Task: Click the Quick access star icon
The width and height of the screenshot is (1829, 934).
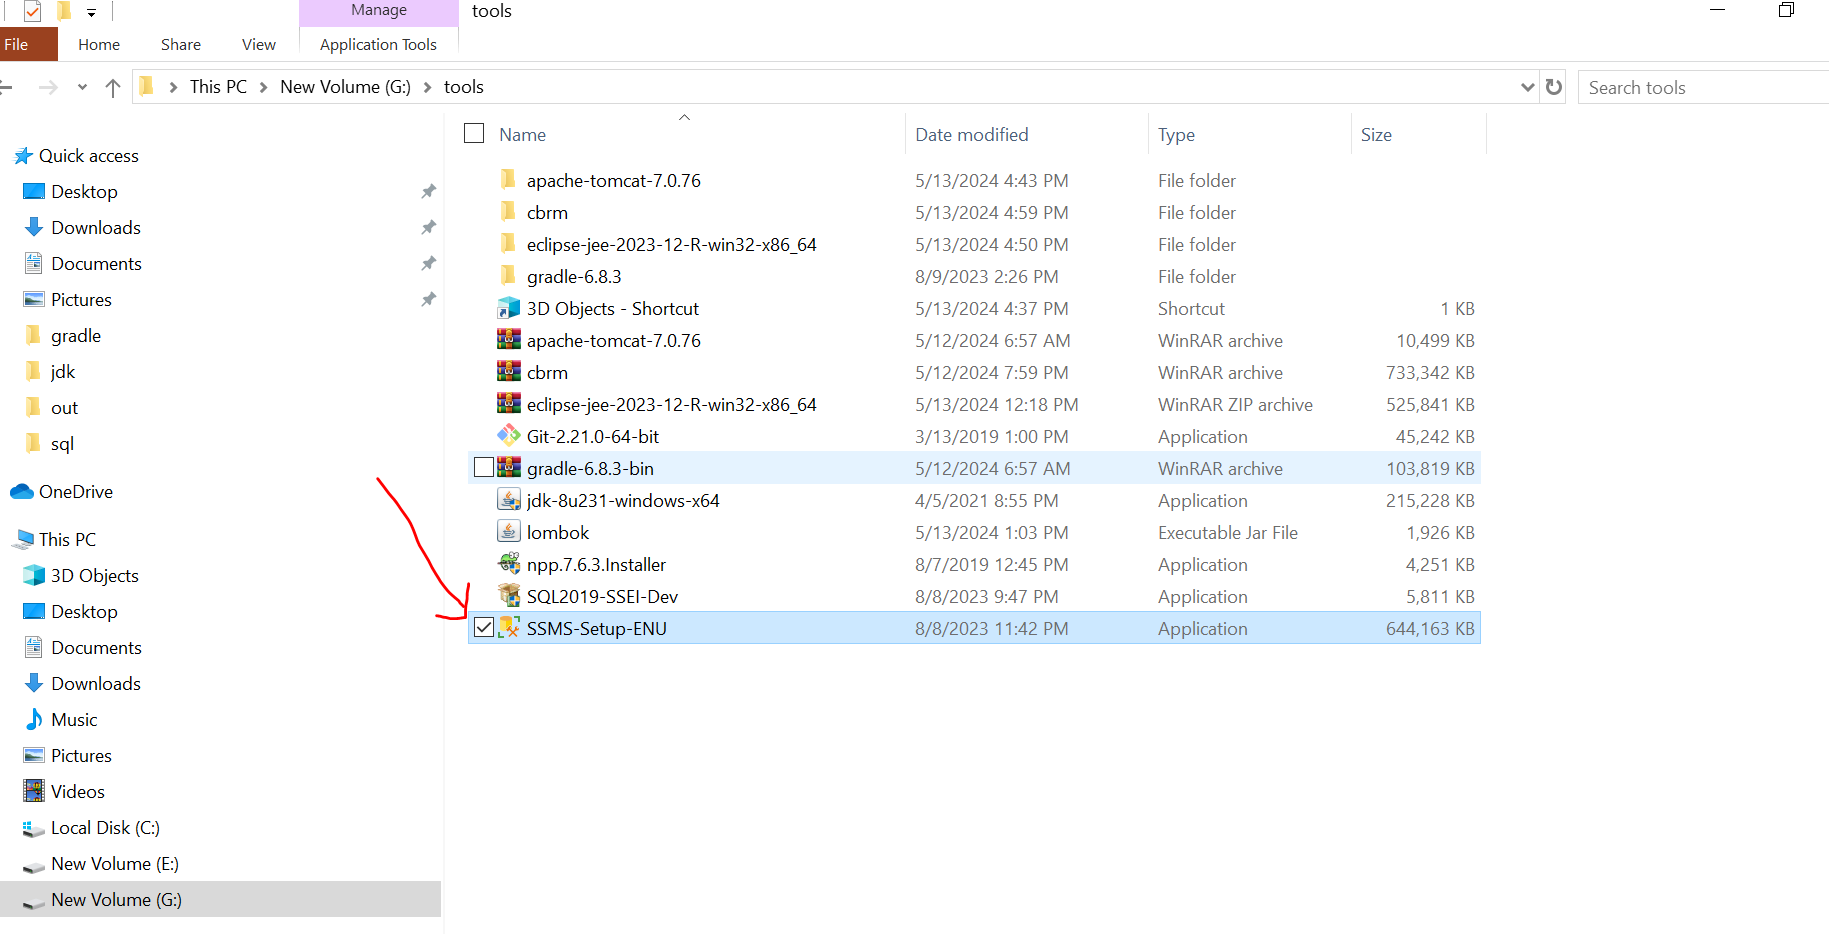Action: click(23, 156)
